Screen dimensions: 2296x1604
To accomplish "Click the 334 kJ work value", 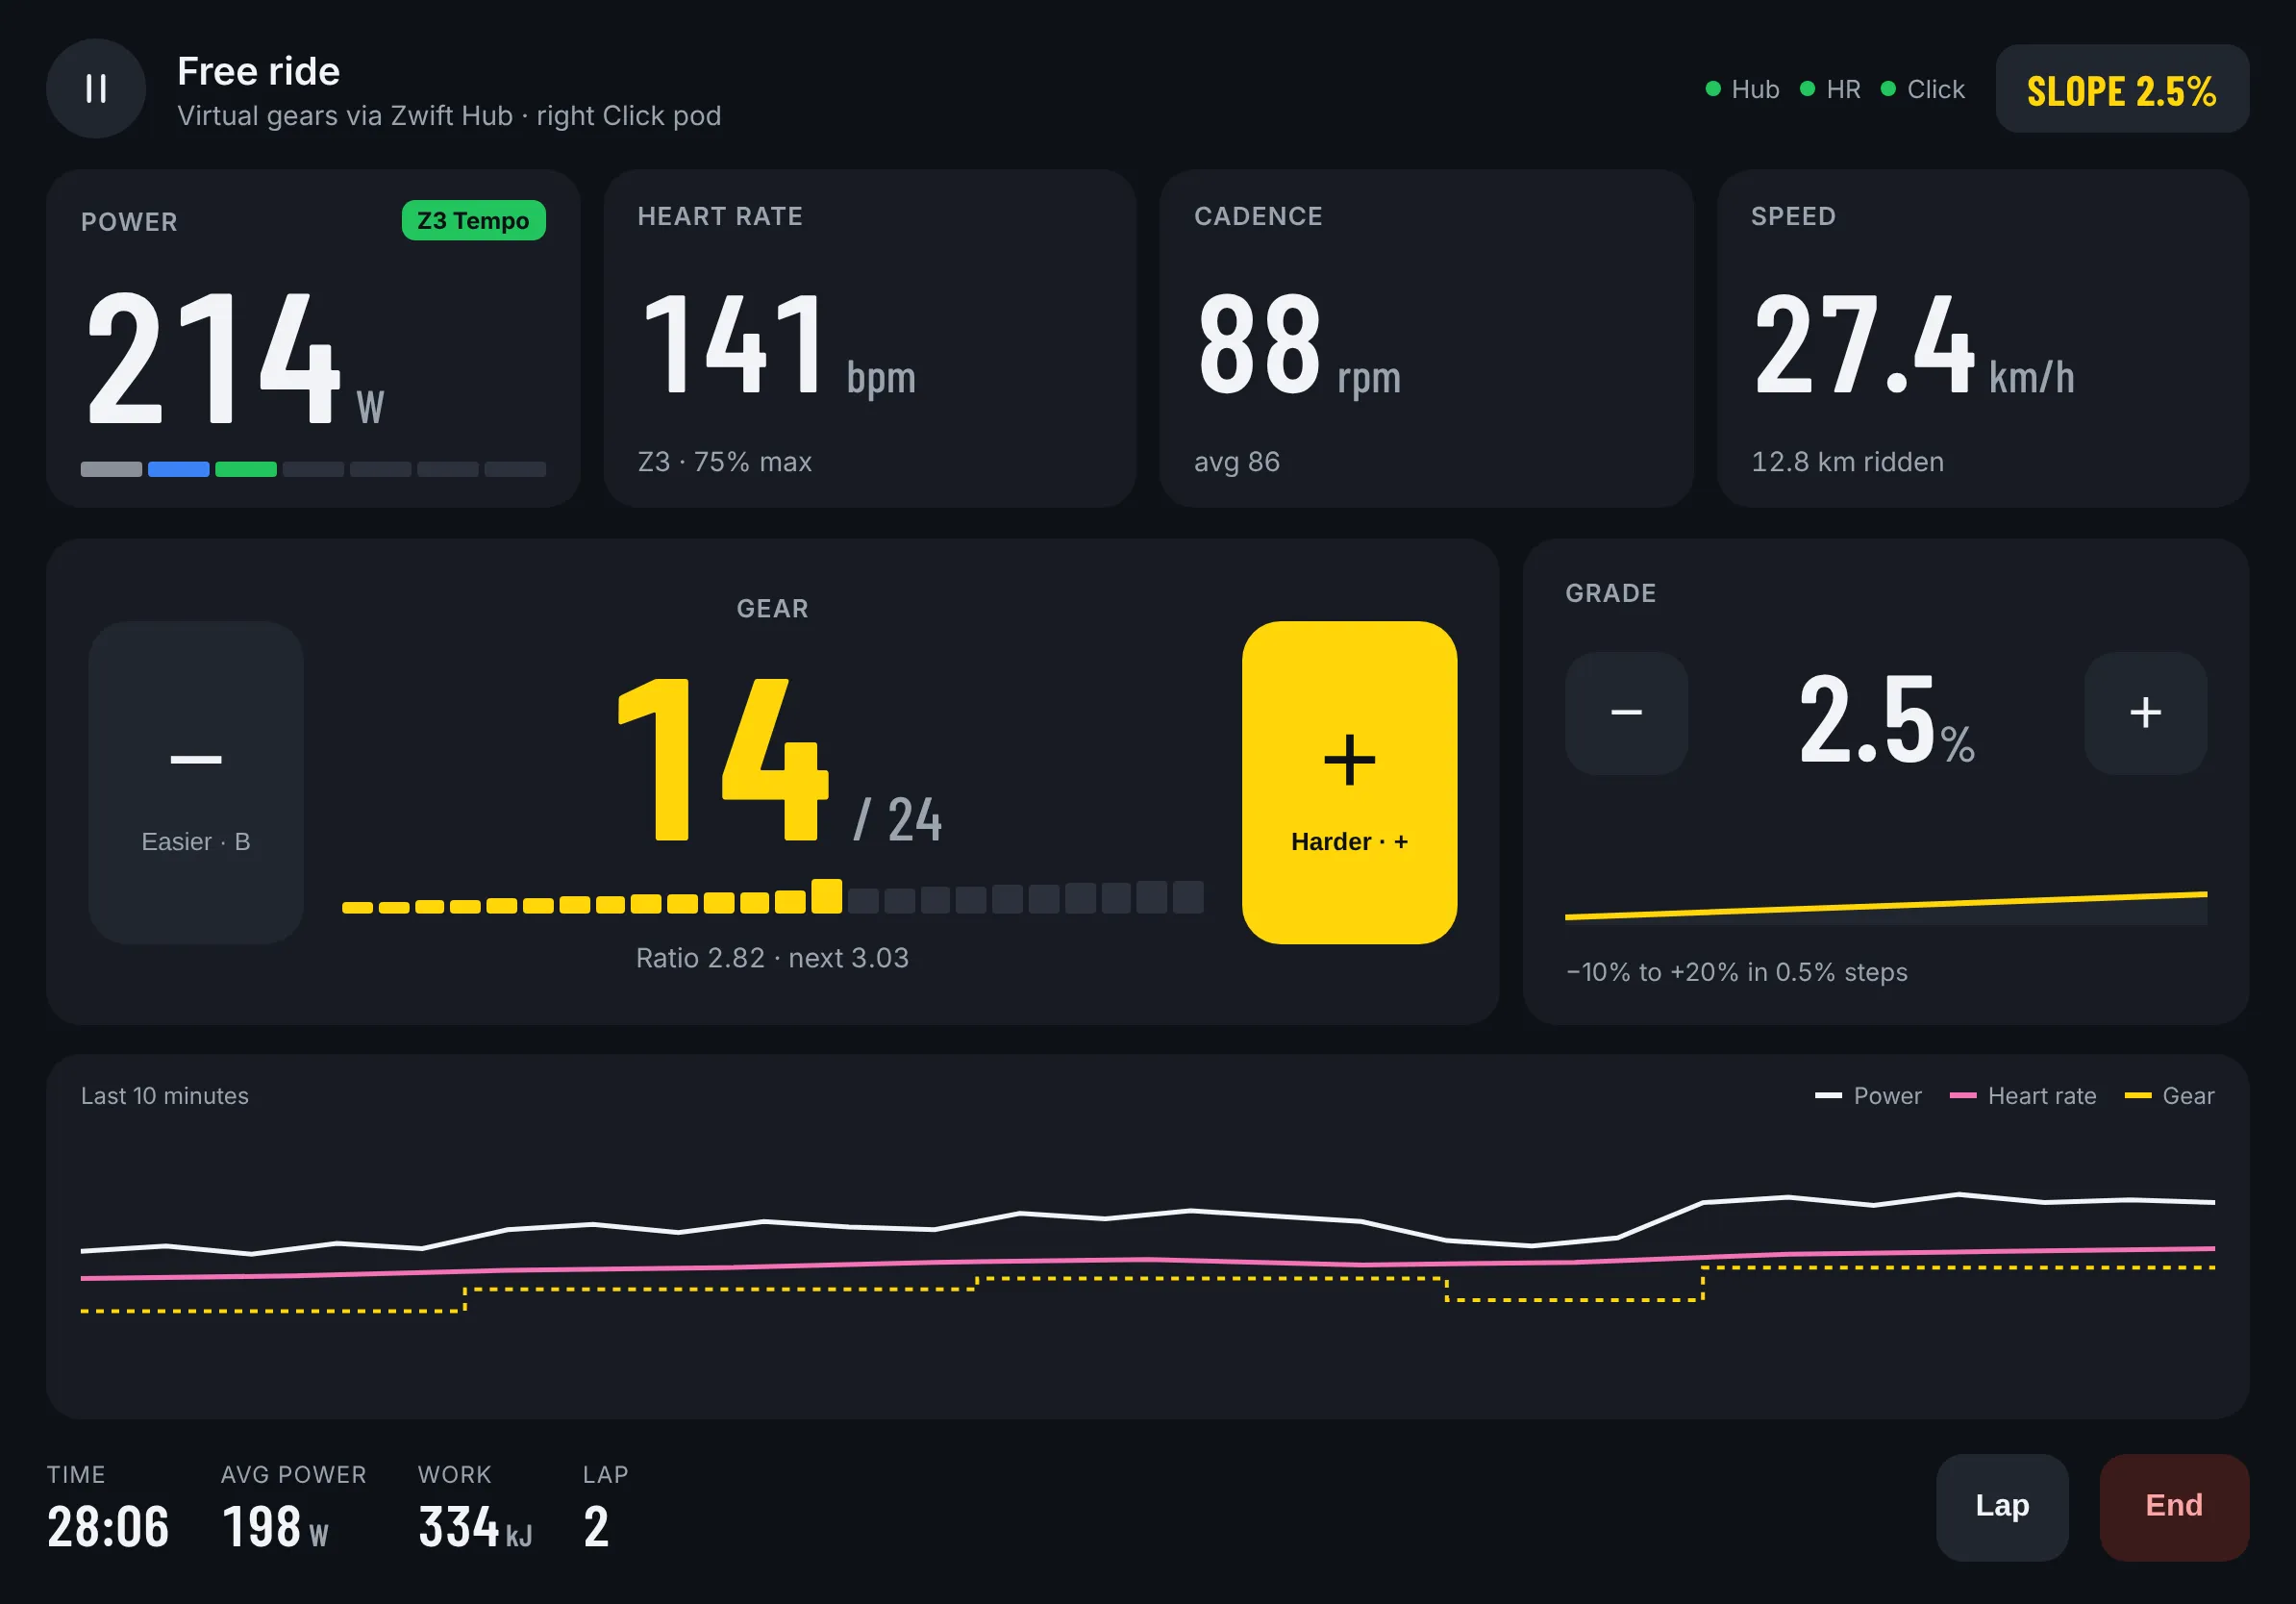I will click(x=475, y=1527).
